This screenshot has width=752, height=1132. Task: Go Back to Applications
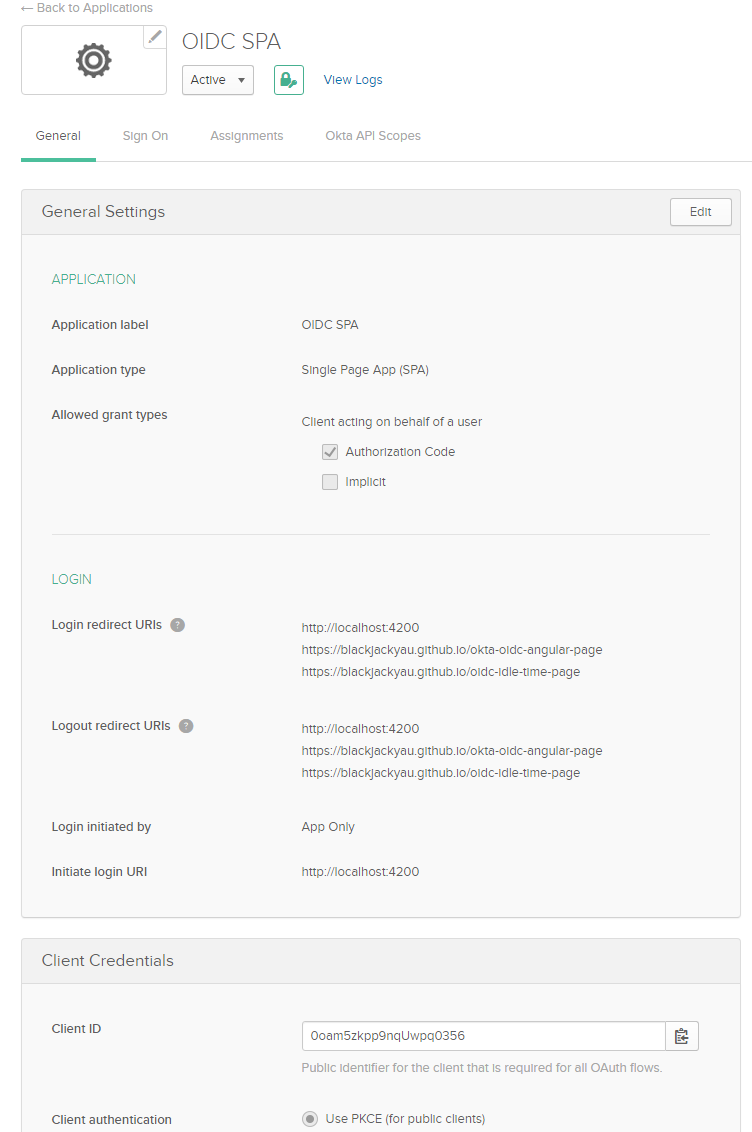tap(87, 8)
